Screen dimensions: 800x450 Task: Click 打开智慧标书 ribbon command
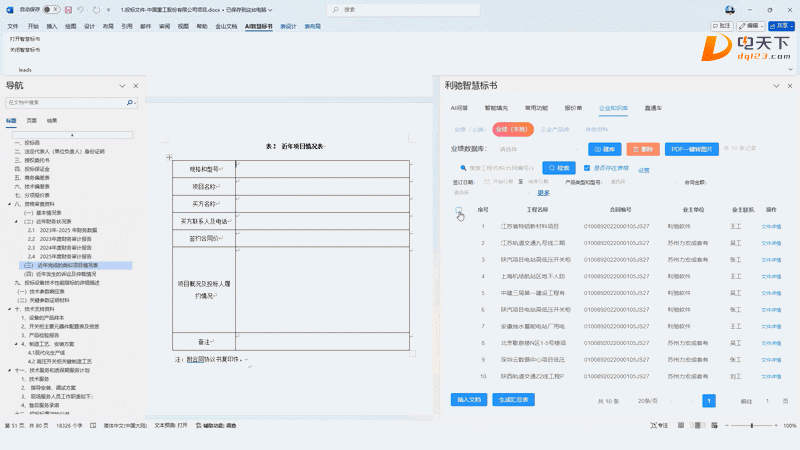click(24, 39)
